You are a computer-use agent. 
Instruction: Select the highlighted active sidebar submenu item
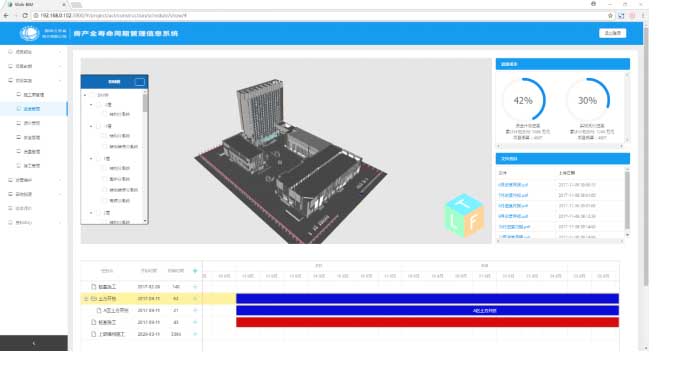pos(34,109)
